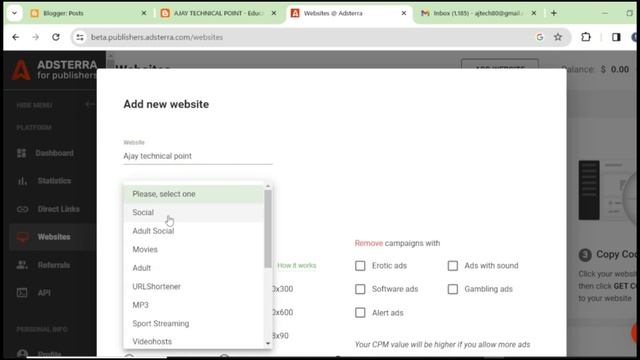Select Videohosts category option
Viewport: 640px width, 360px height.
[x=193, y=341]
